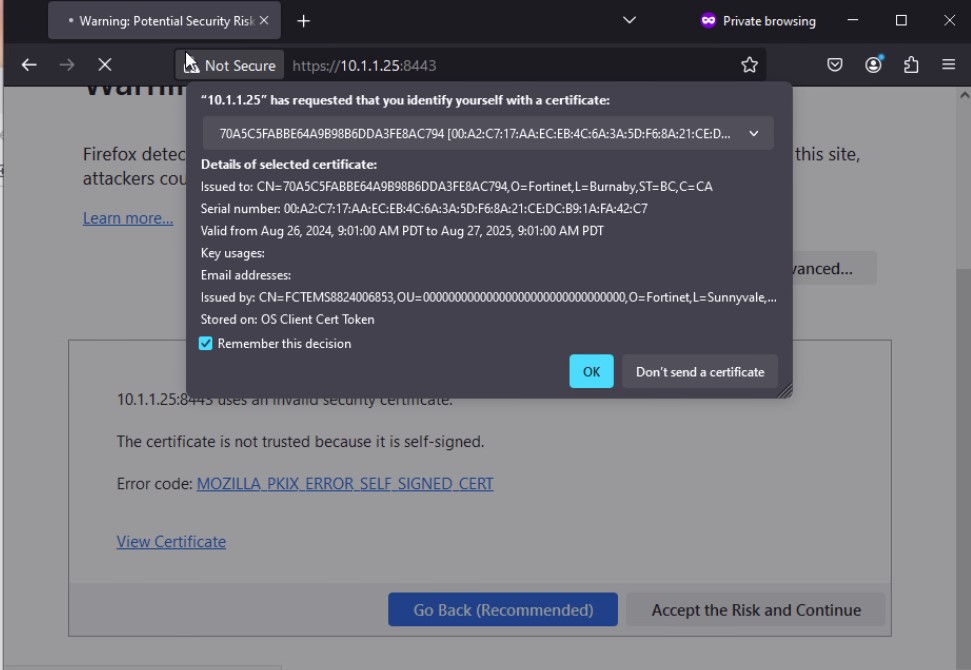Viewport: 971px width, 670px height.
Task: Click the scrollbar up arrow
Action: [x=964, y=95]
